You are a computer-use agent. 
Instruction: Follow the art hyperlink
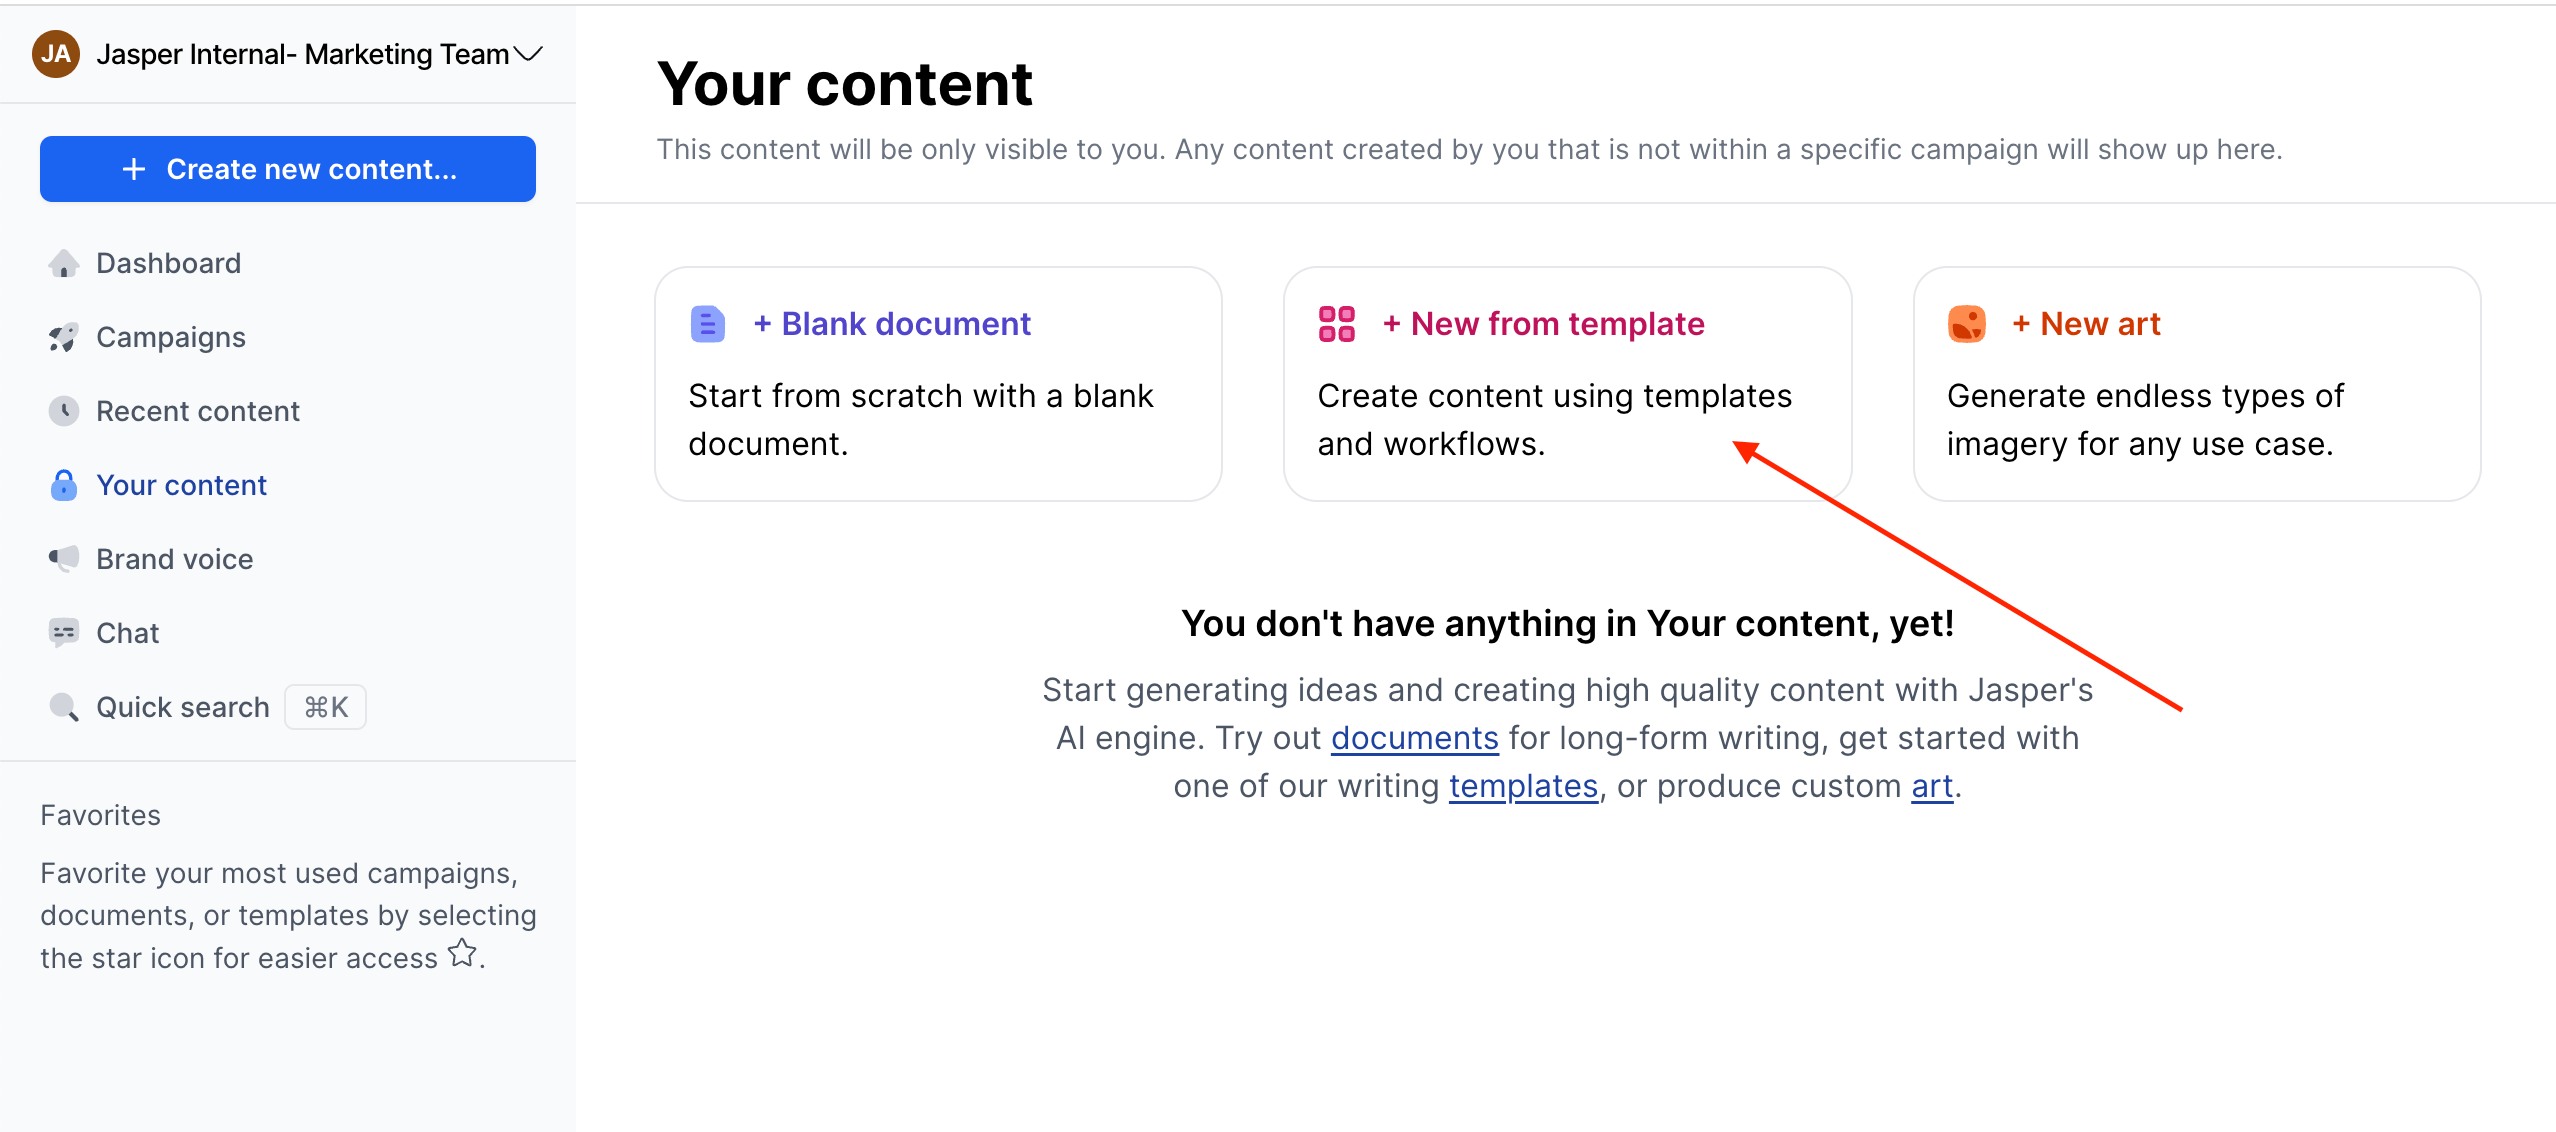tap(1932, 786)
